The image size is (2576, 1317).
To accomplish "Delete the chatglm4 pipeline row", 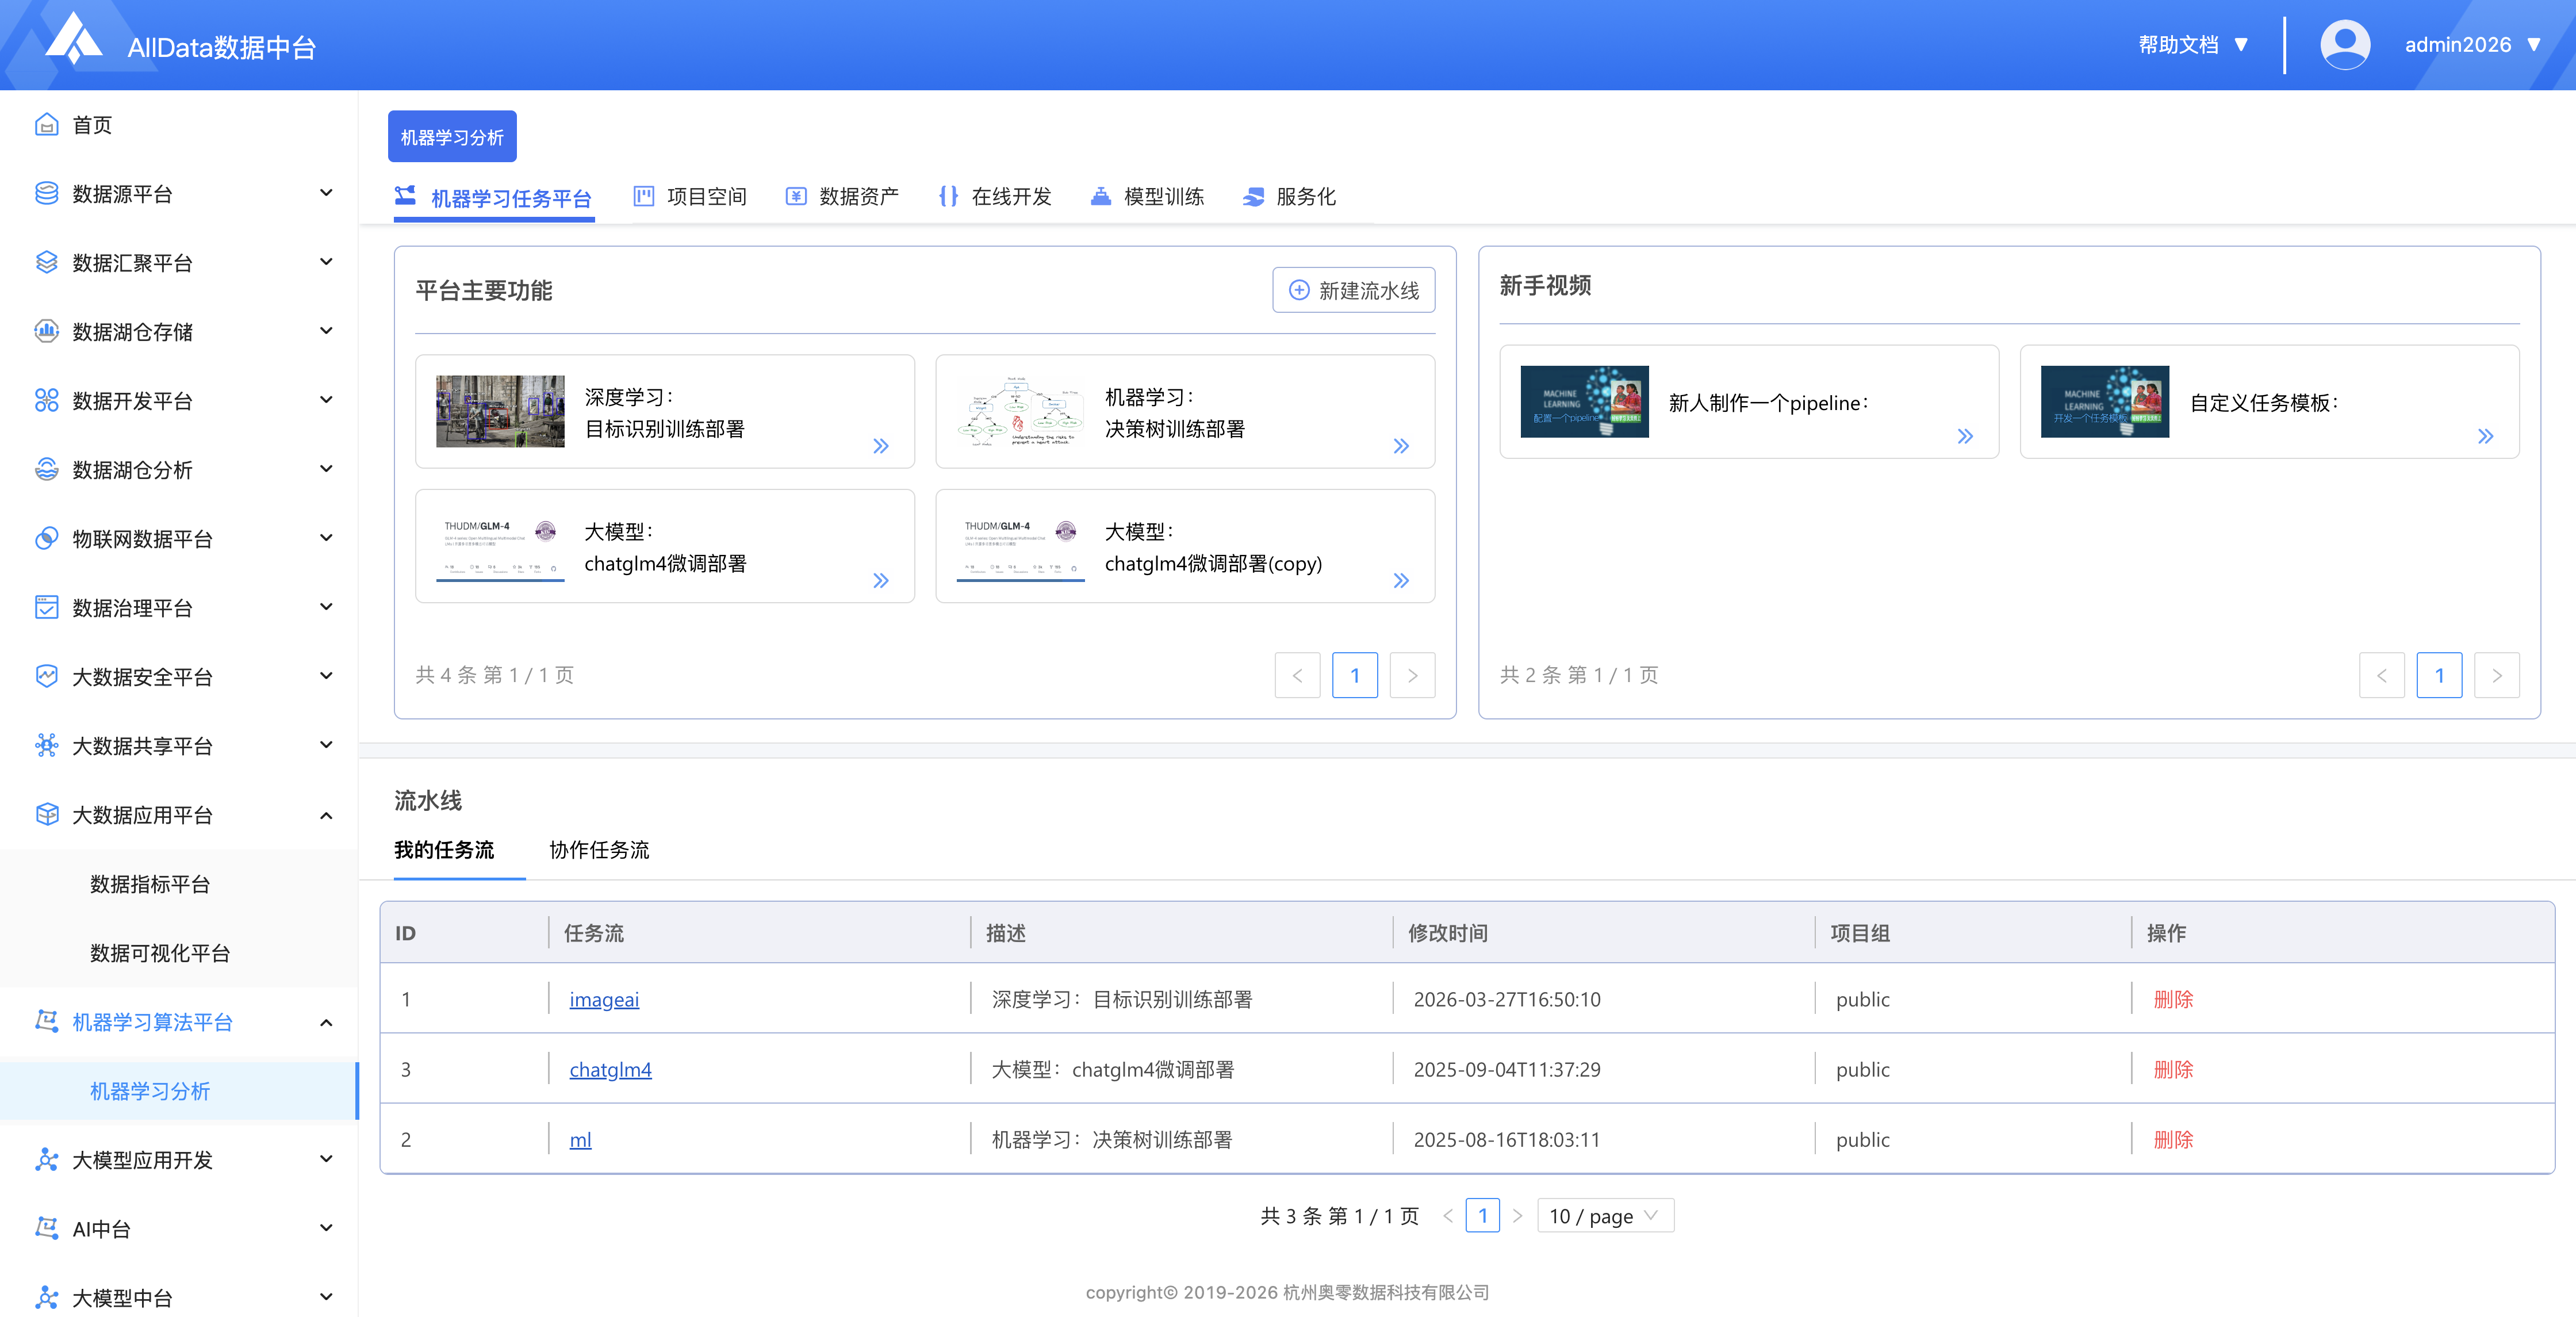I will 2173,1069.
